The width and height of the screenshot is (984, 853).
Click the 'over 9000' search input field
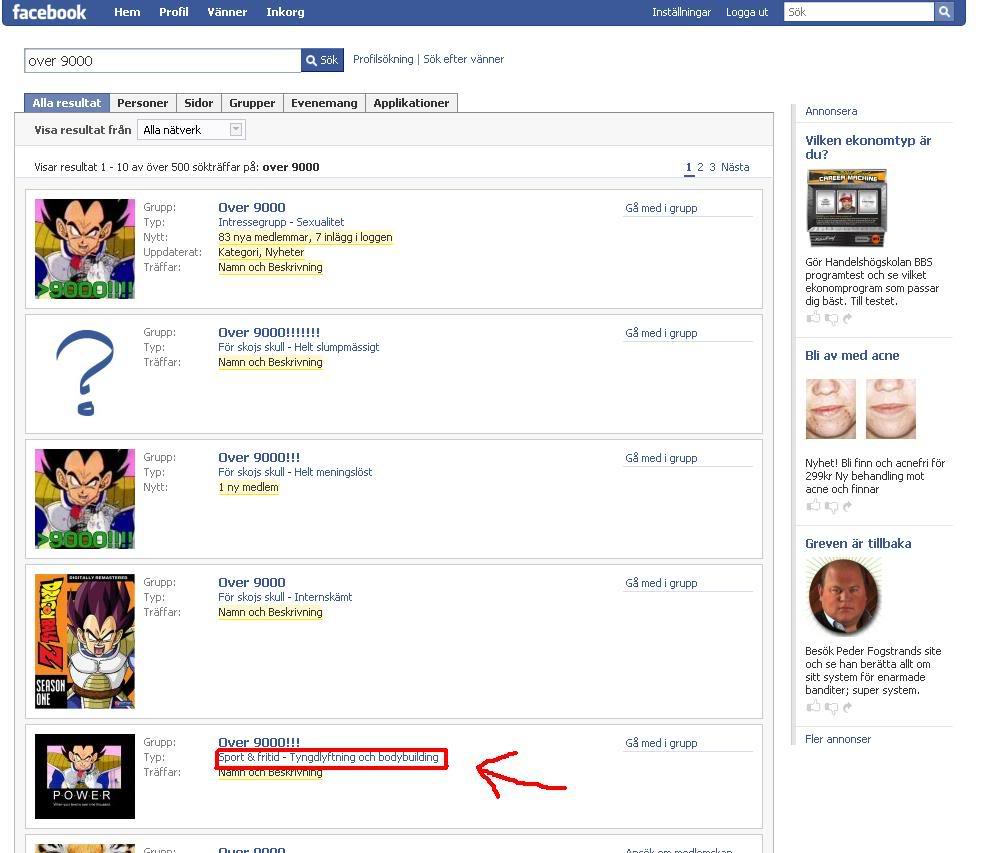163,60
